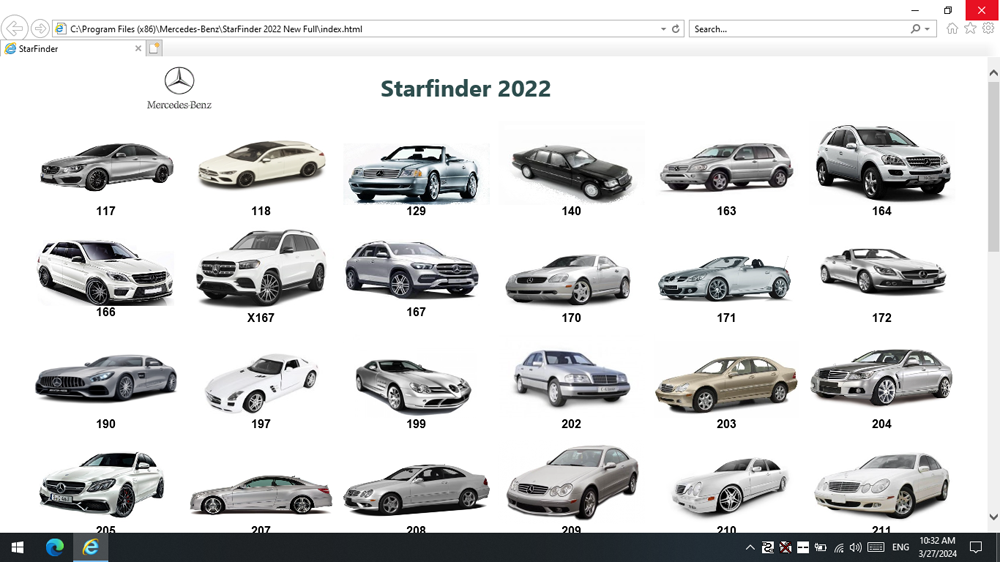Click the ENG language indicator
1000x562 pixels.
pyautogui.click(x=901, y=547)
